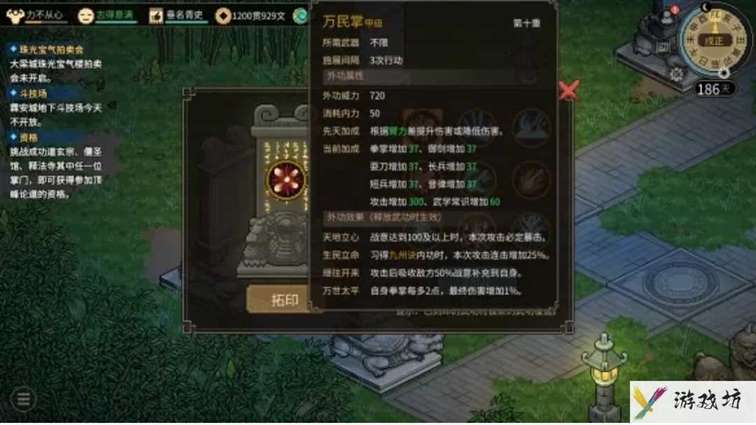
Task: Click the green jade swirl icon
Action: pyautogui.click(x=301, y=16)
